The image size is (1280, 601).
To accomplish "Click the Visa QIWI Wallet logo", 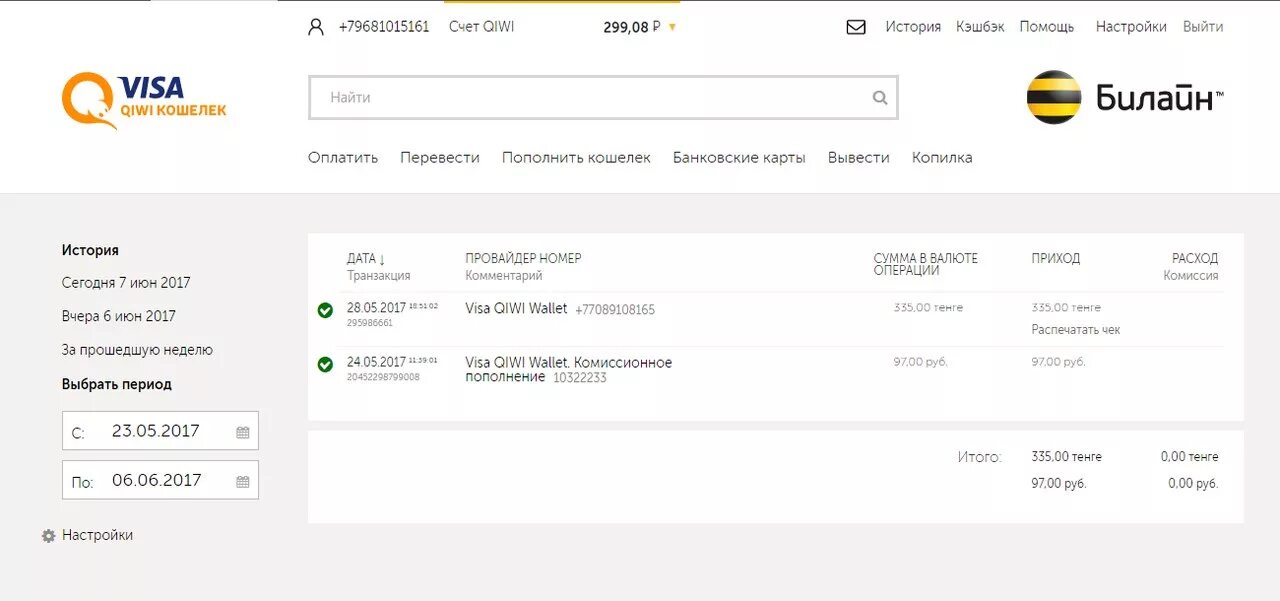I will tap(144, 100).
